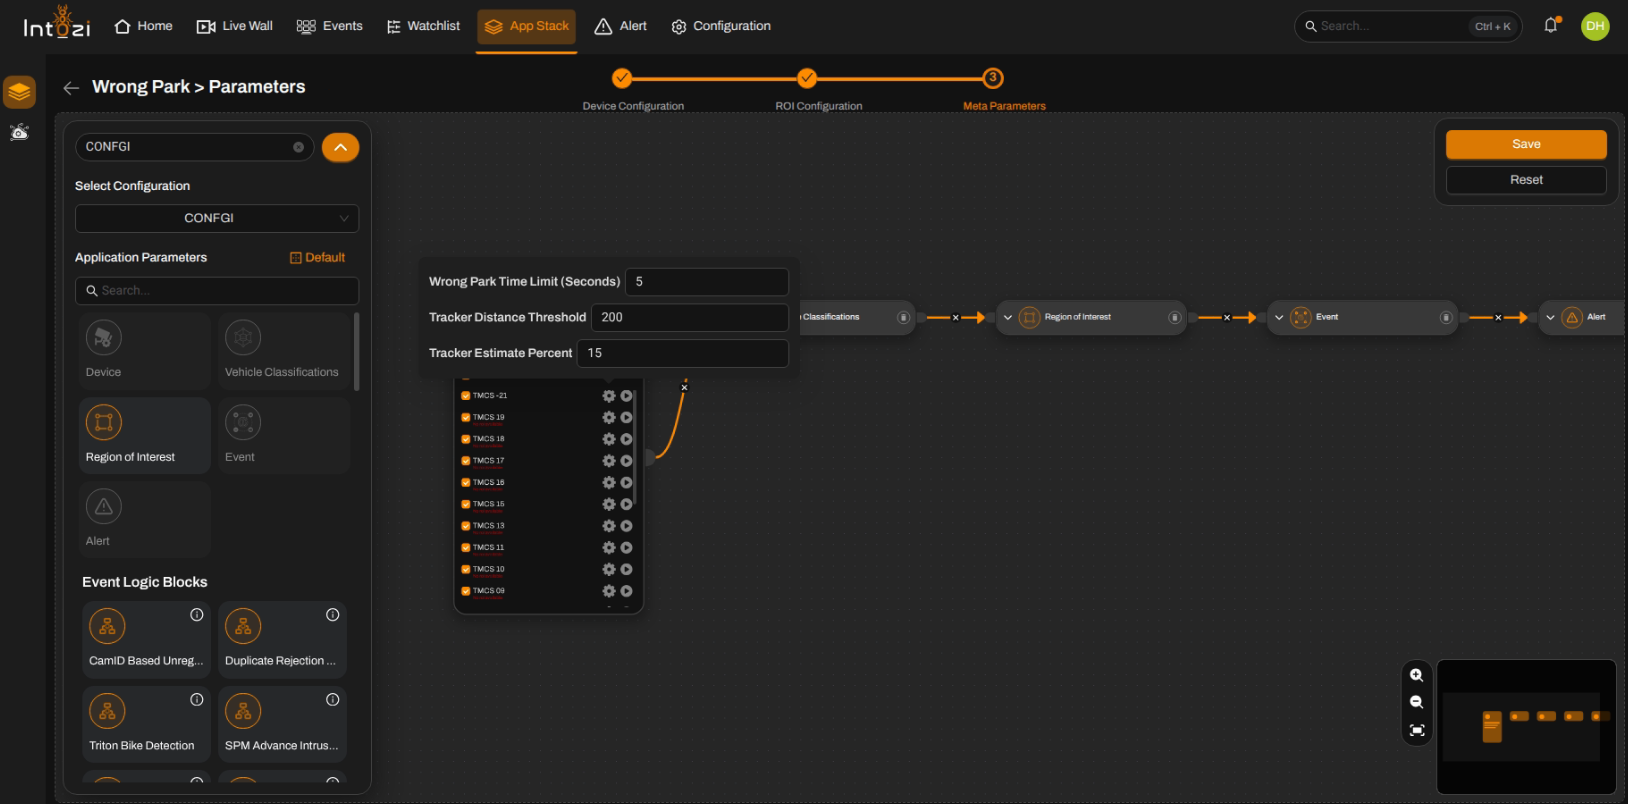Expand the Event node chevron on canvas
The width and height of the screenshot is (1628, 804).
coord(1279,318)
